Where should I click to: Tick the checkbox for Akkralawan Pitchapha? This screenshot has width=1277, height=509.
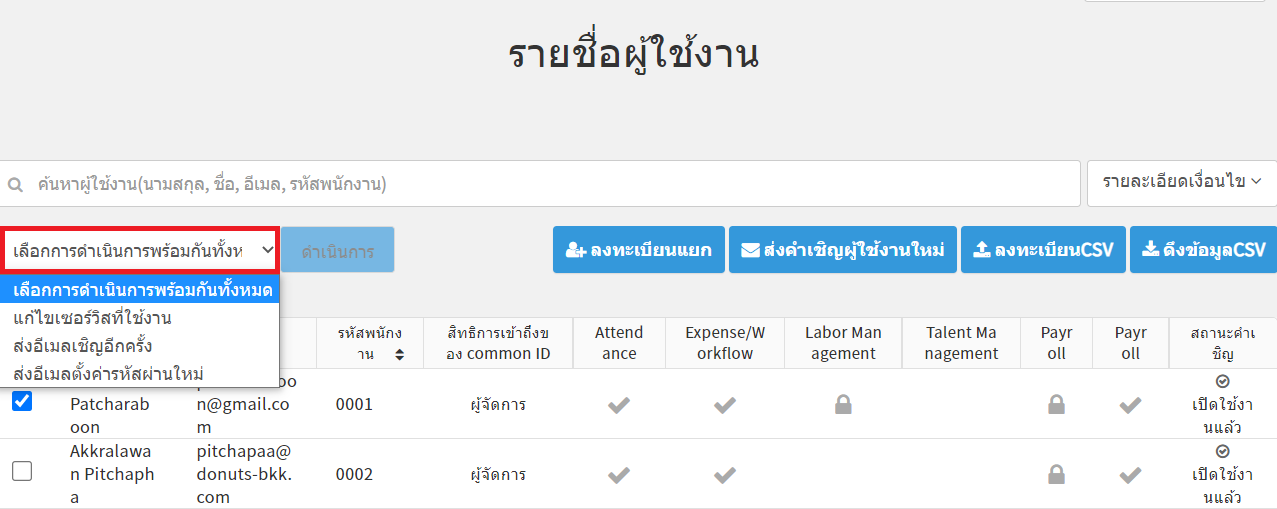pyautogui.click(x=22, y=471)
